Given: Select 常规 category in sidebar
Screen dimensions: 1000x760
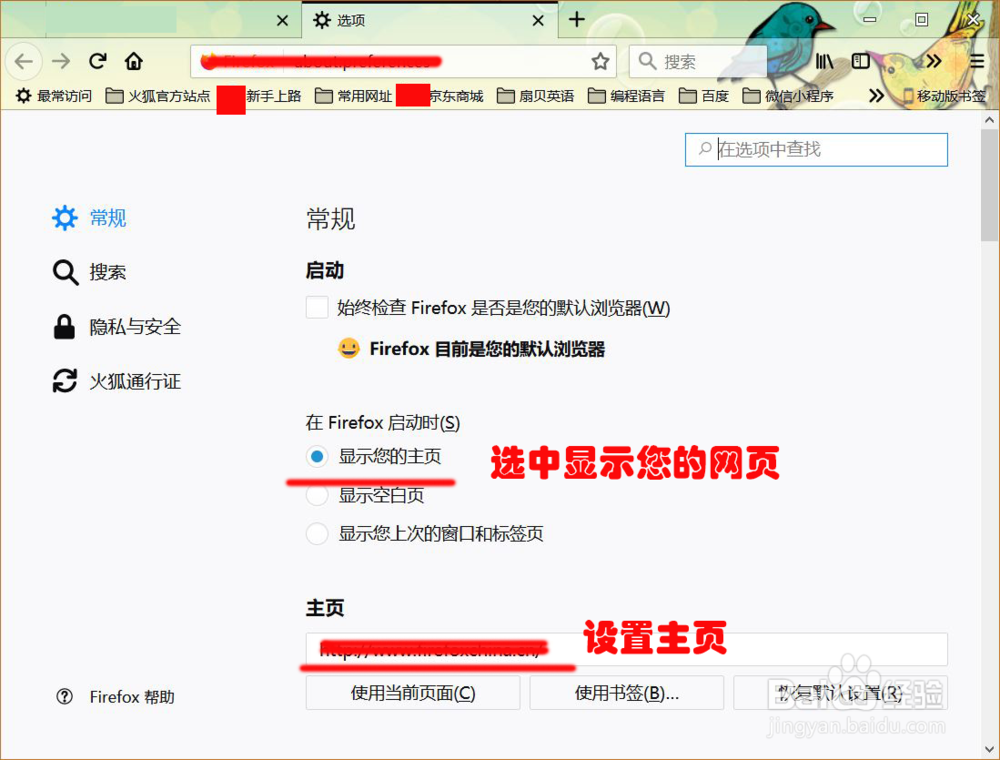Looking at the screenshot, I should click(89, 218).
